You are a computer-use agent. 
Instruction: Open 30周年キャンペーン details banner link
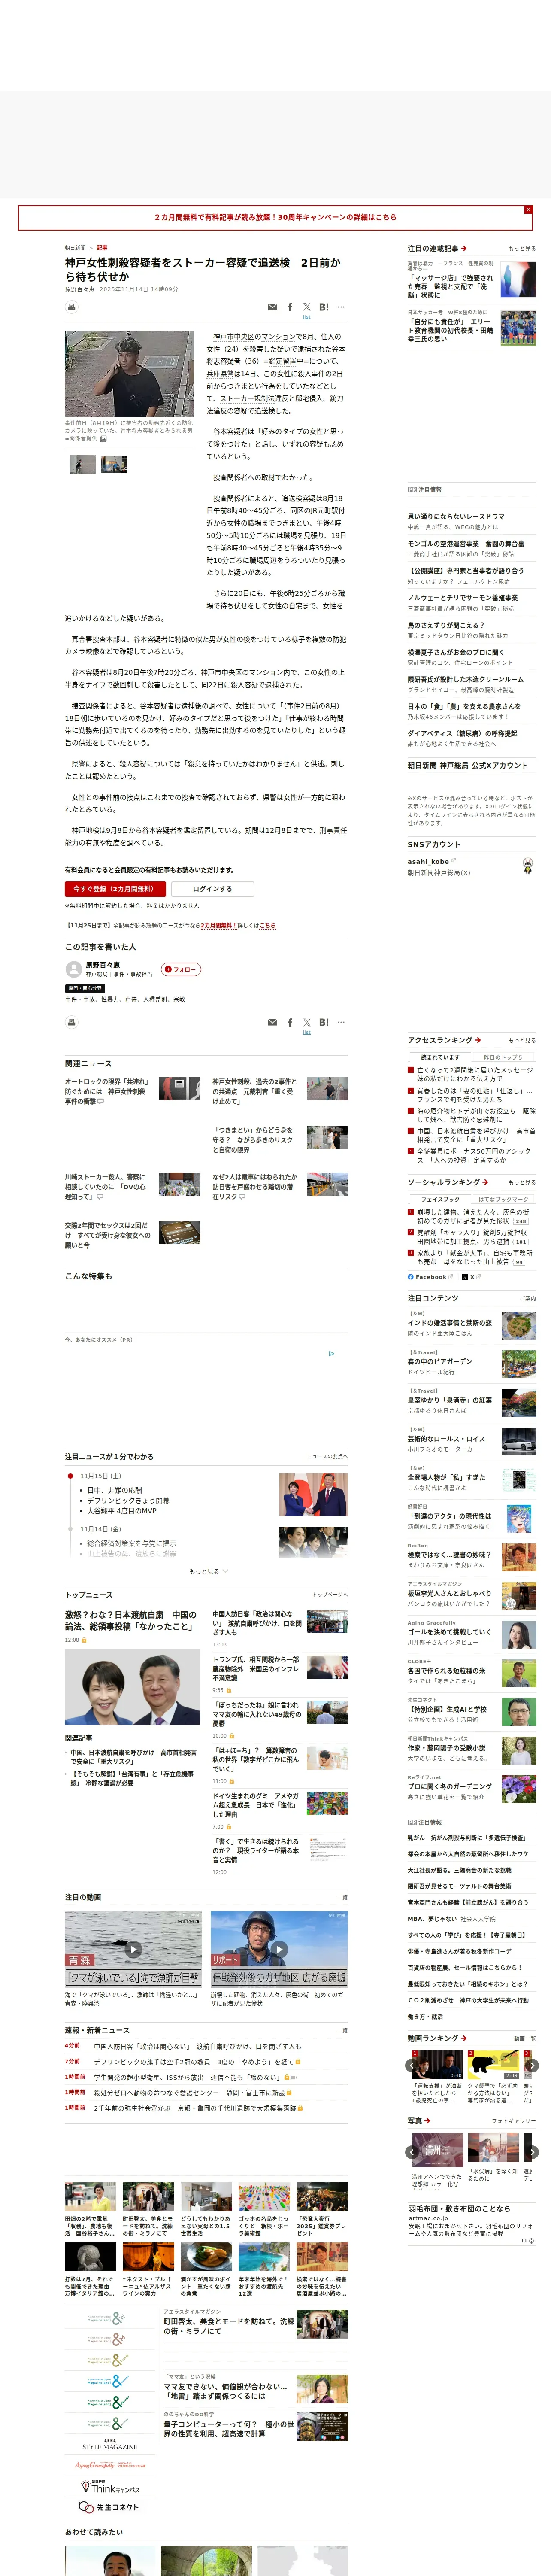275,217
